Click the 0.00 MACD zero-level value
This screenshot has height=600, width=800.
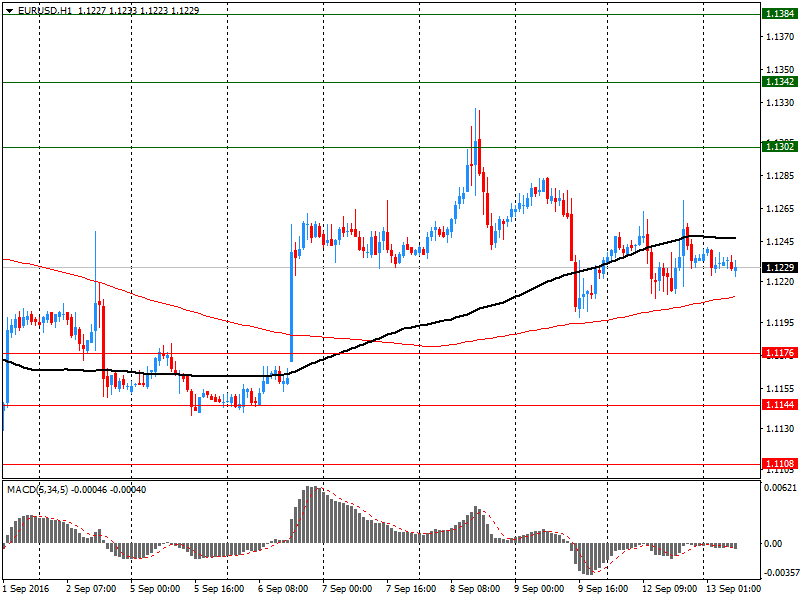773,543
